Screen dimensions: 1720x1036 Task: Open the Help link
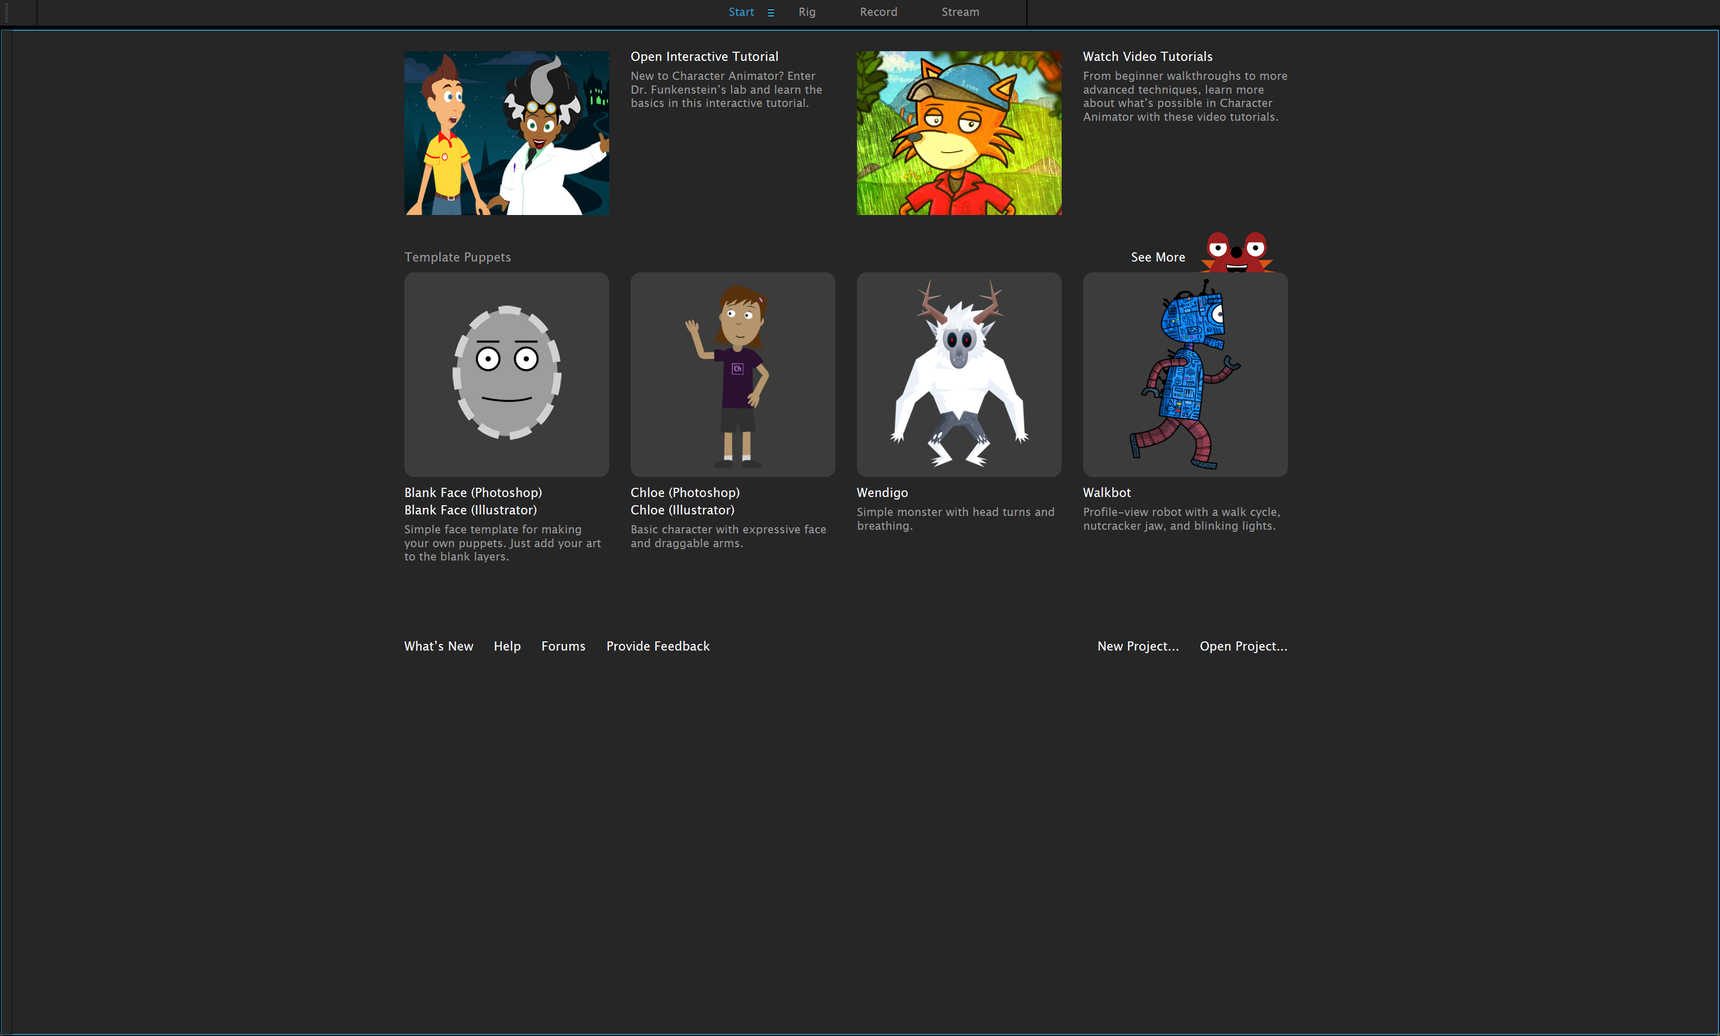pyautogui.click(x=507, y=646)
